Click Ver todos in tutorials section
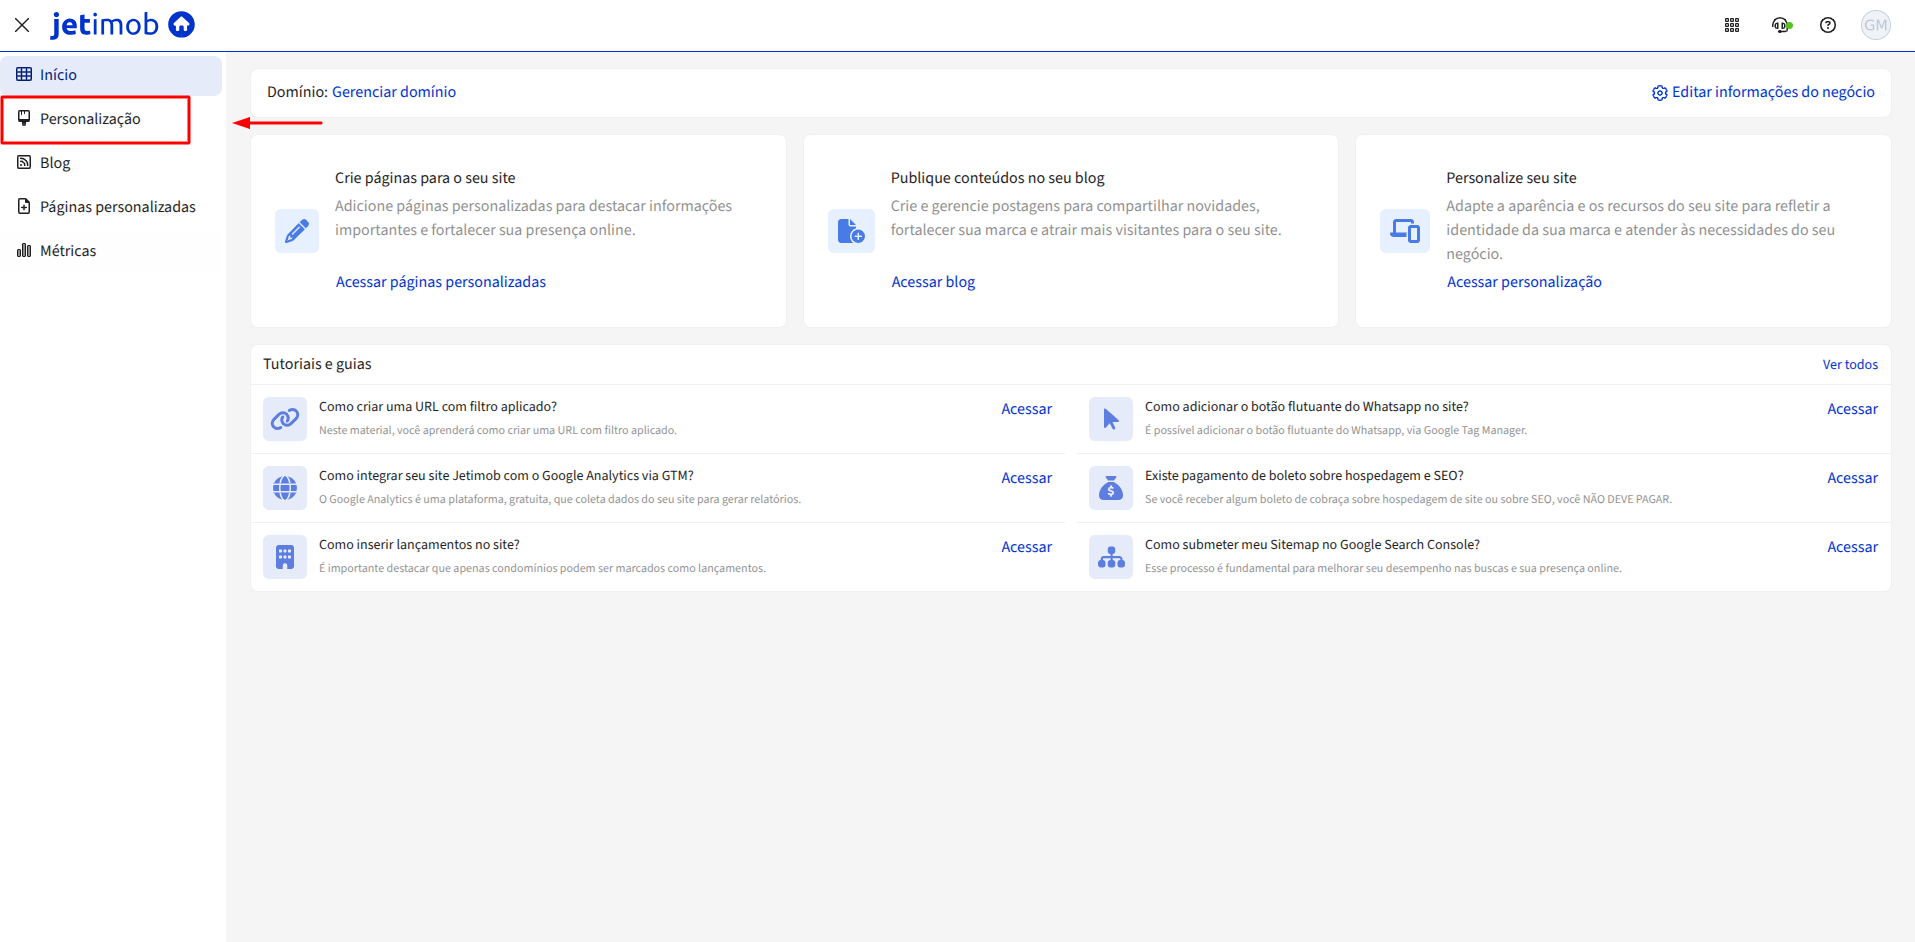The image size is (1915, 942). 1850,365
